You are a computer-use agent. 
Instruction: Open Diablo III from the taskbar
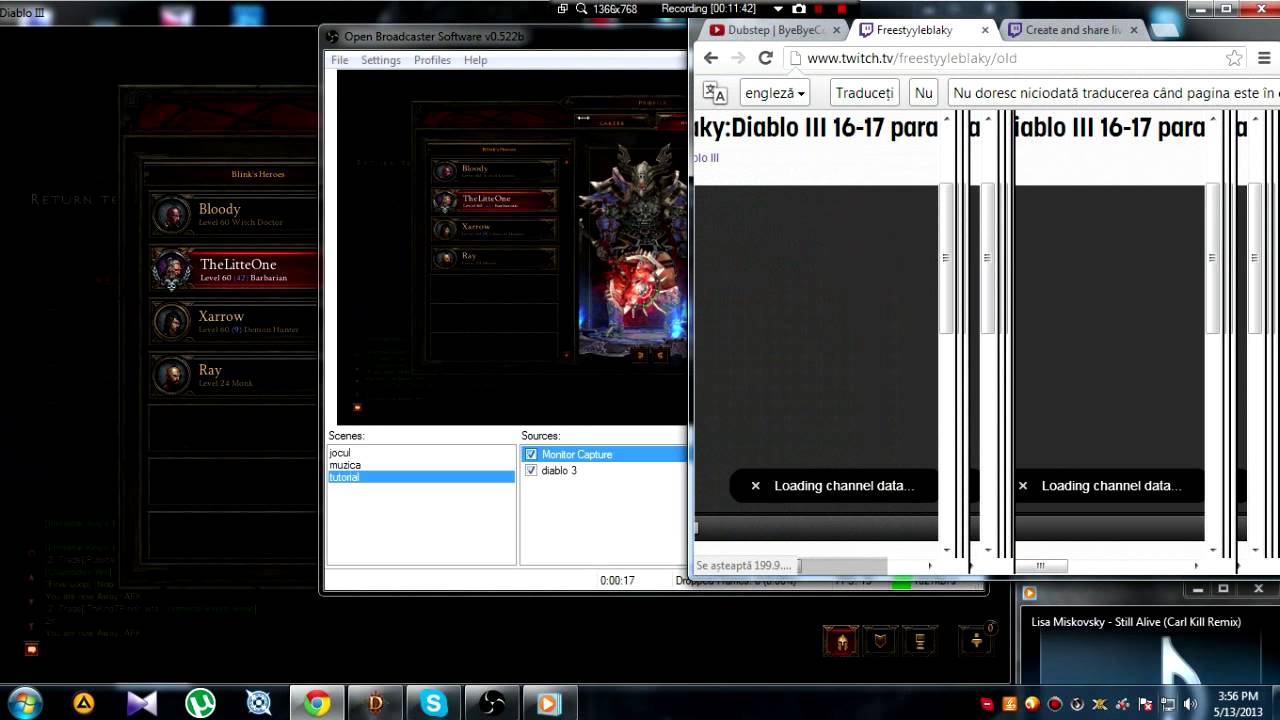375,703
